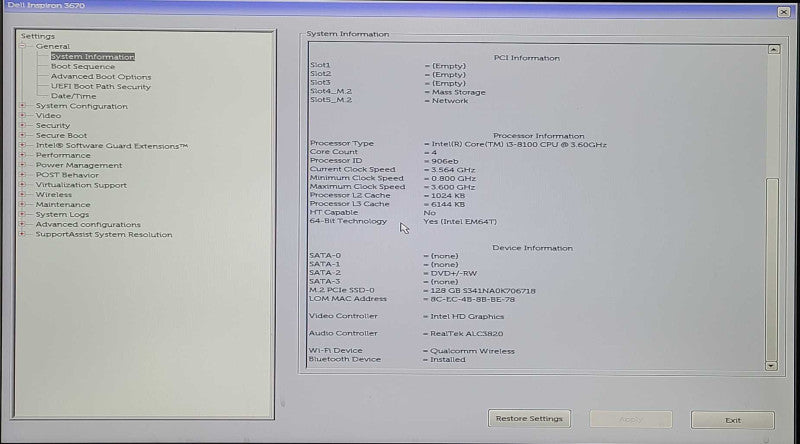Expand the Virtualization Support node
800x444 pixels.
click(x=22, y=185)
